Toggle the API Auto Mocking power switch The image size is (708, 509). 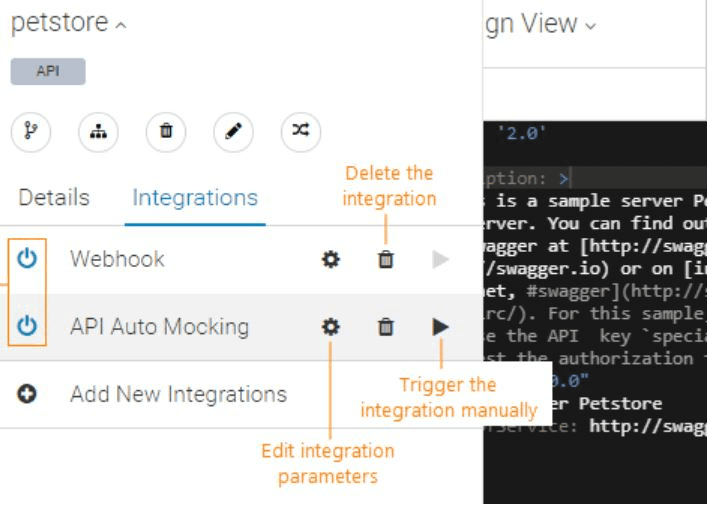pos(27,326)
